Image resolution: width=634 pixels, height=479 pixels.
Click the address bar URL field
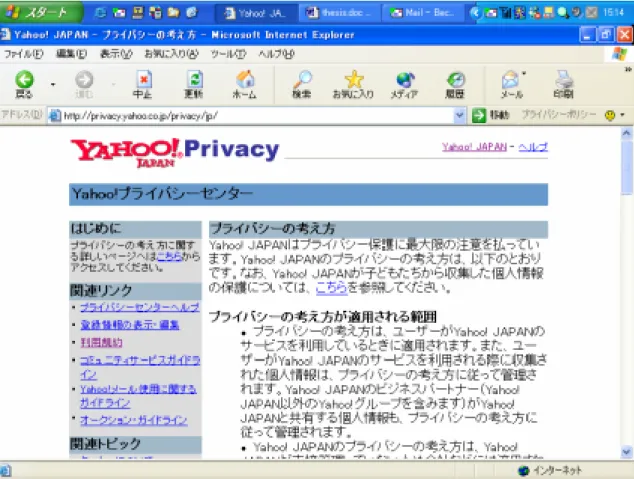coord(256,116)
